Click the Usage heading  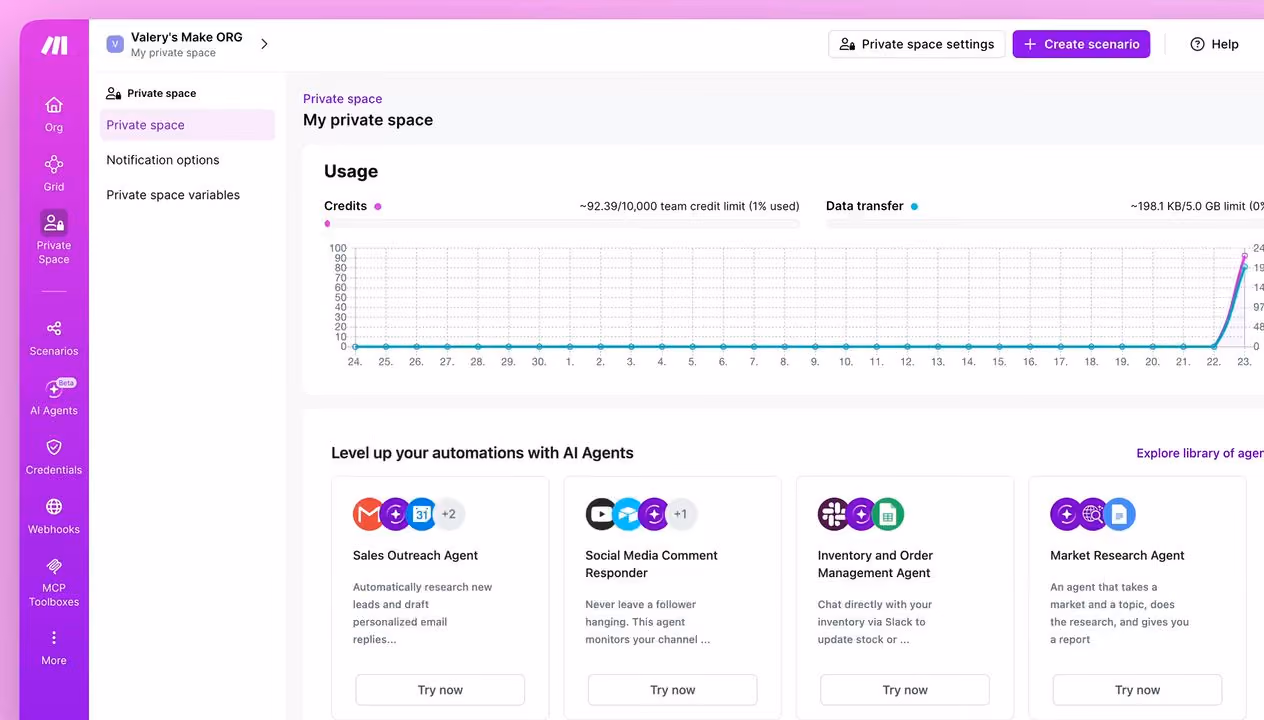point(351,171)
